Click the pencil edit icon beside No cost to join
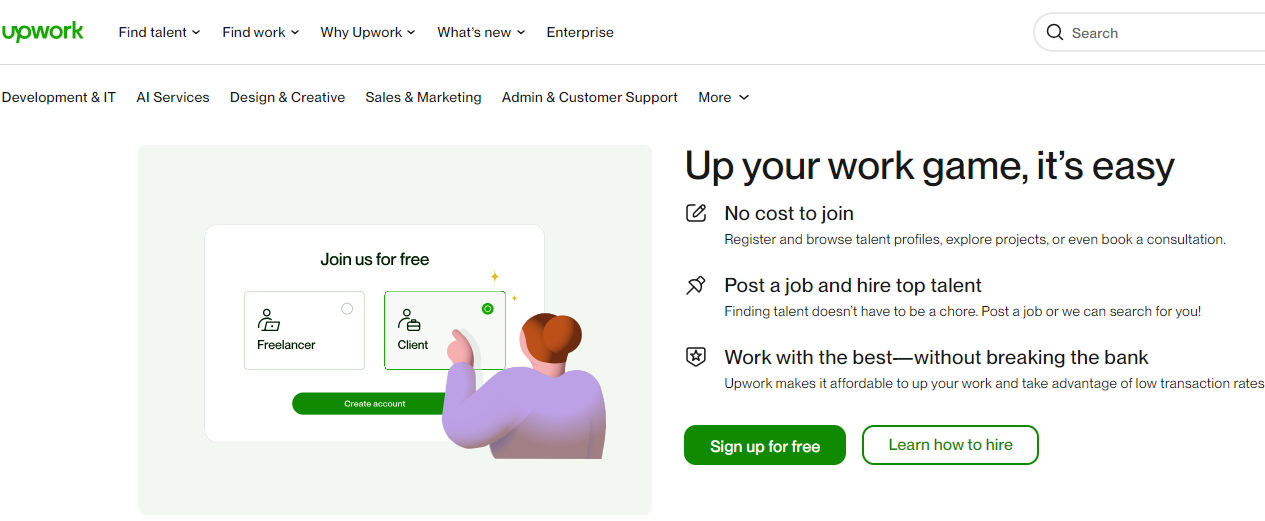The width and height of the screenshot is (1265, 521). pos(695,213)
